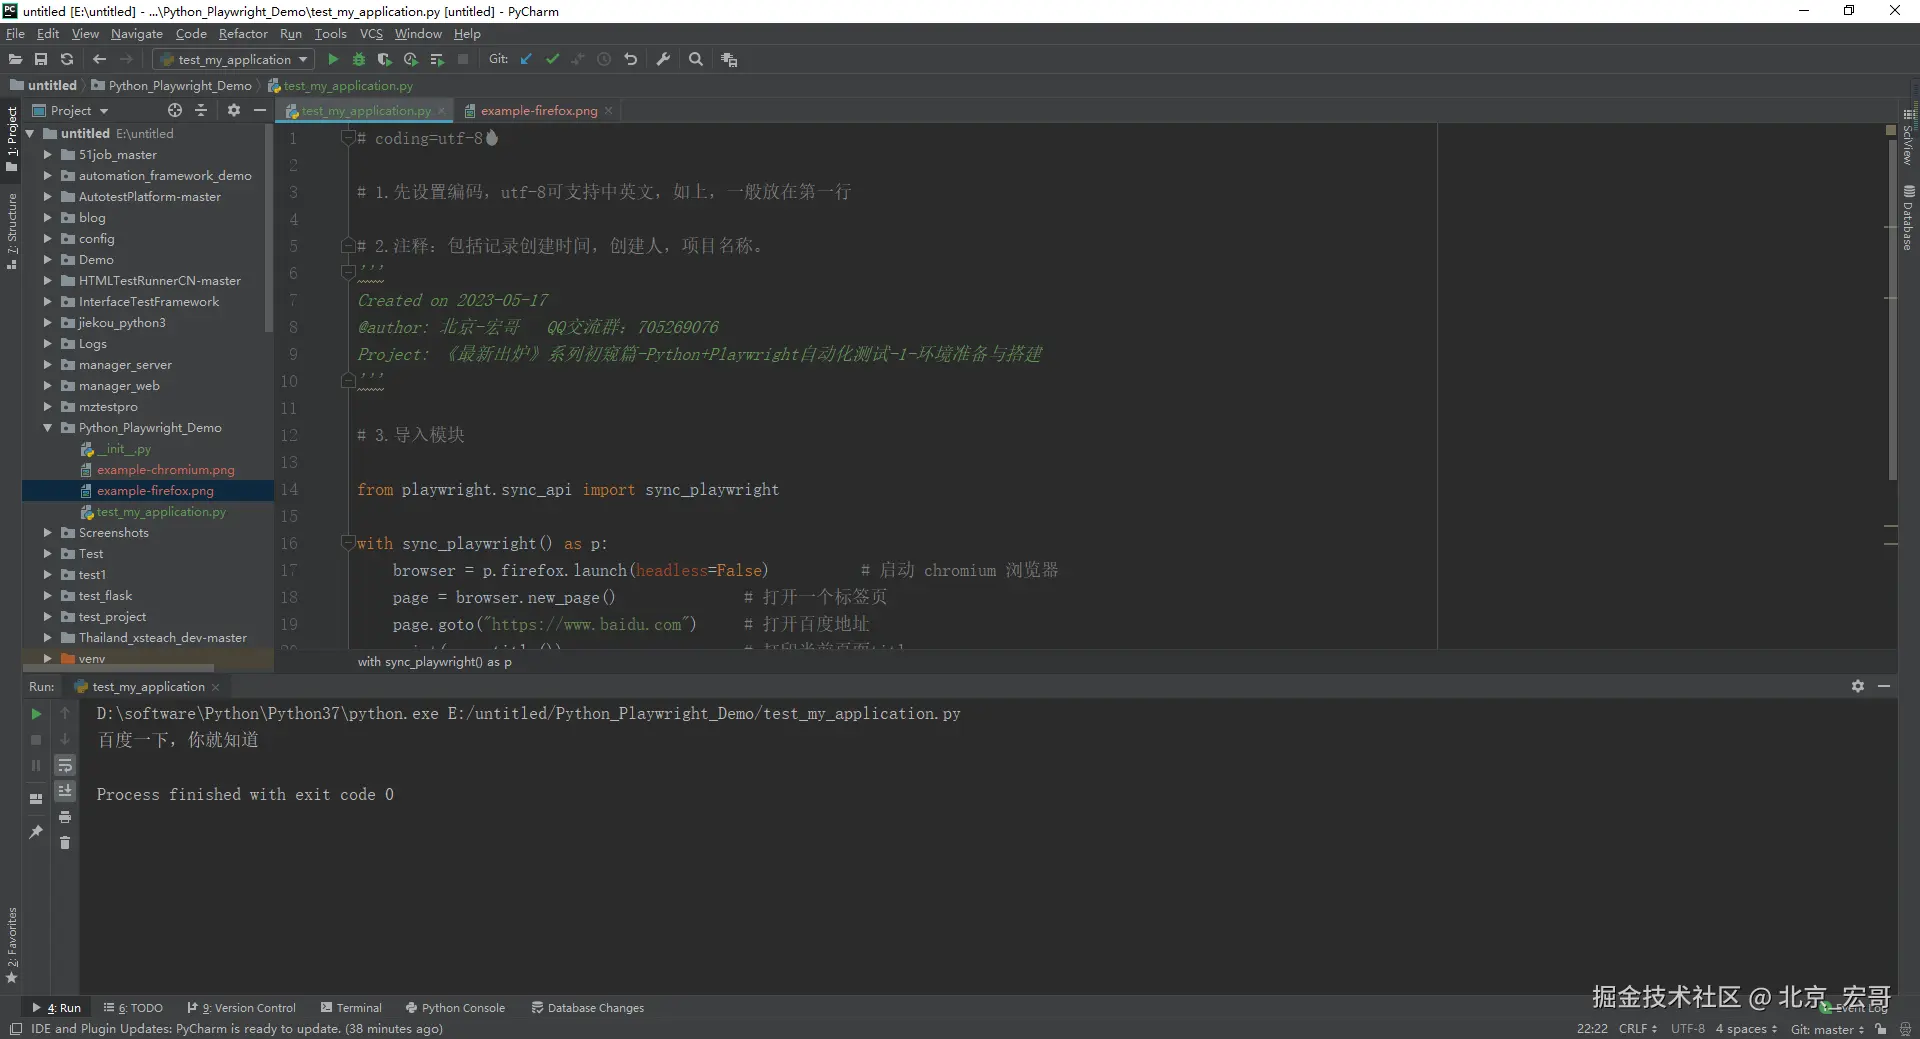Click the Run Anything icon after the magnifier
The image size is (1920, 1039).
coord(729,60)
